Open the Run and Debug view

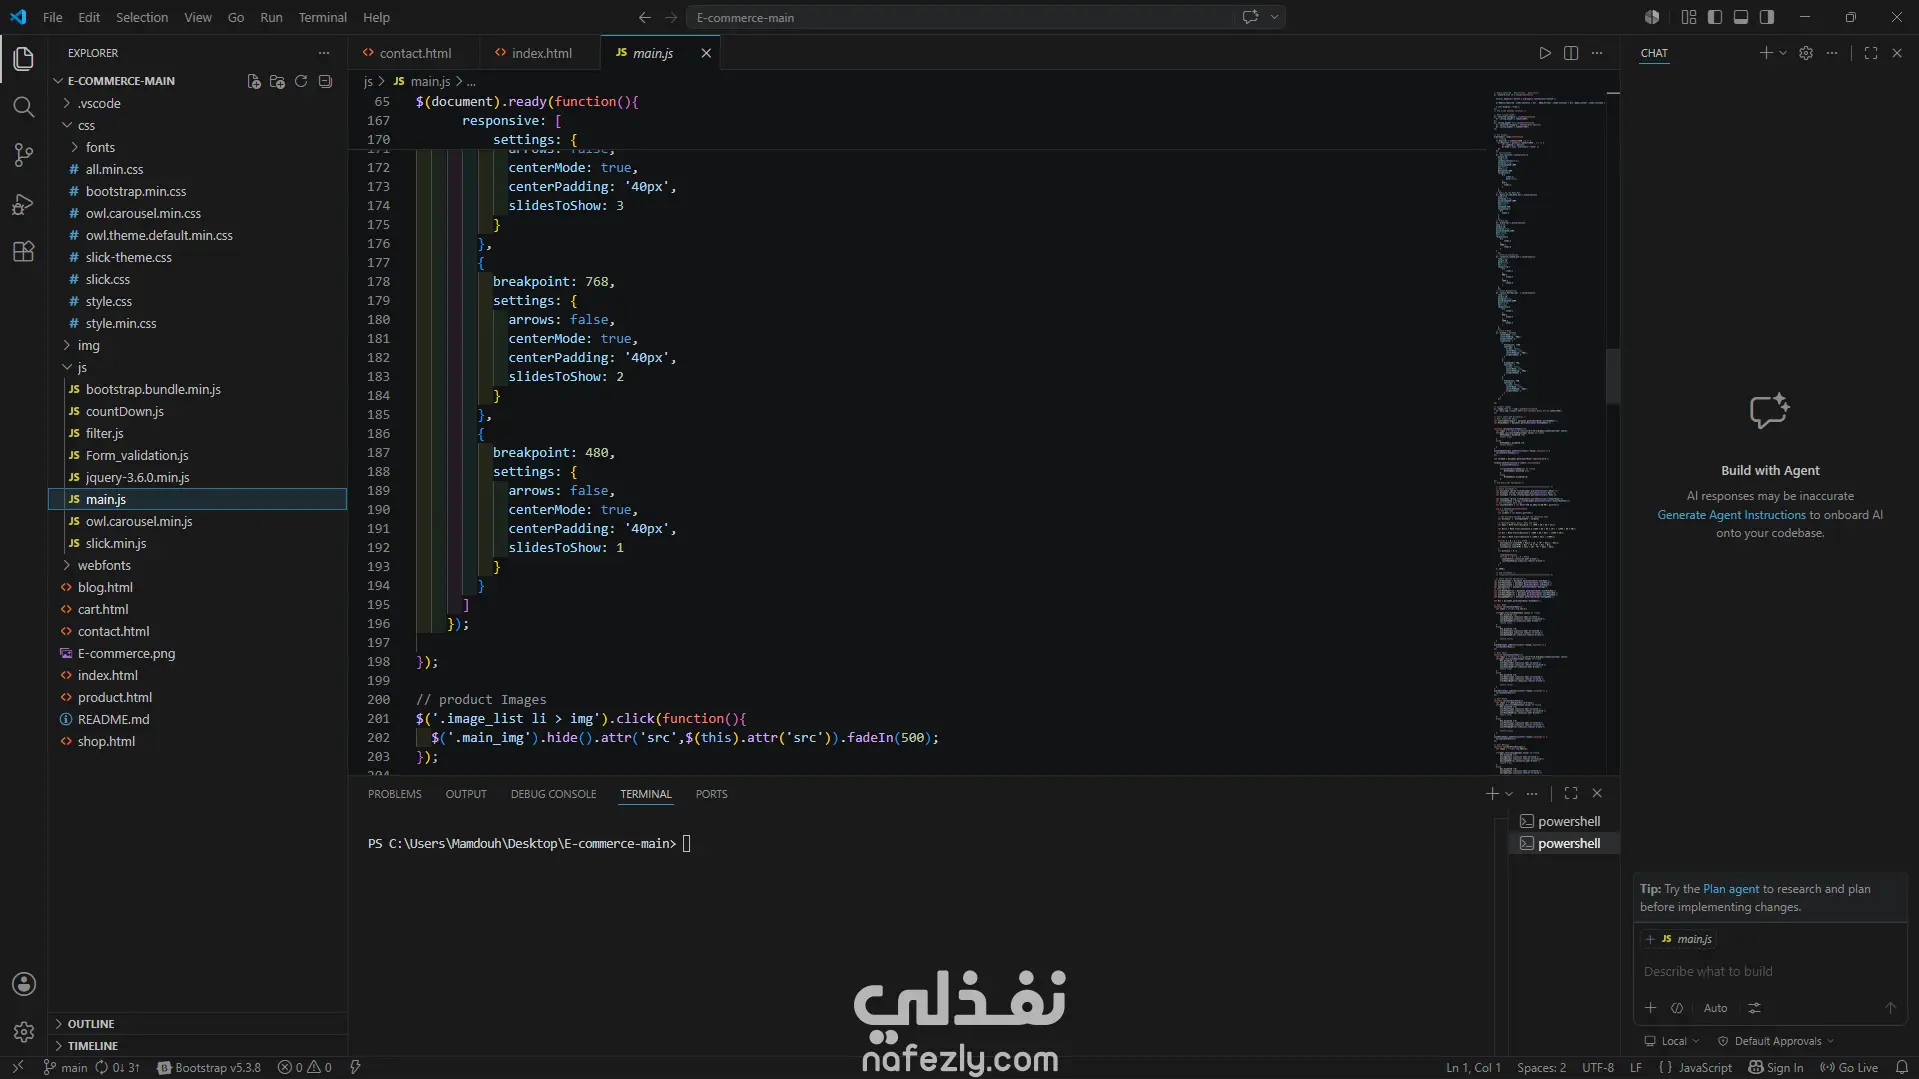tap(24, 204)
